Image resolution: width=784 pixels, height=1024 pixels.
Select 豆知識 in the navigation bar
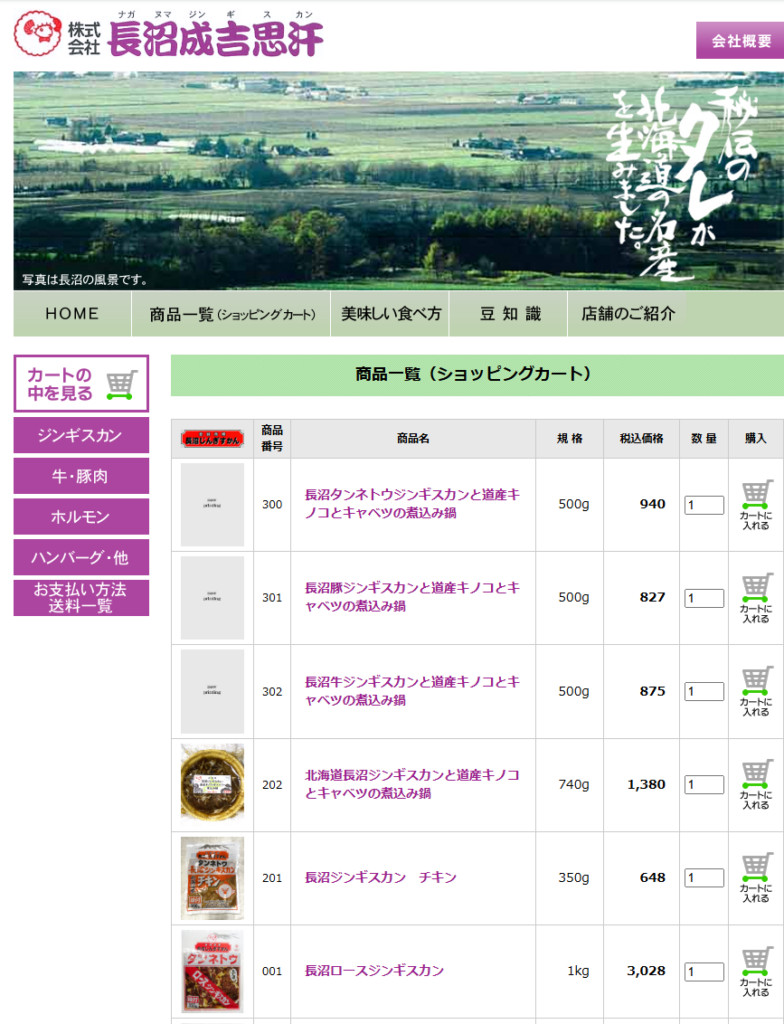point(509,314)
